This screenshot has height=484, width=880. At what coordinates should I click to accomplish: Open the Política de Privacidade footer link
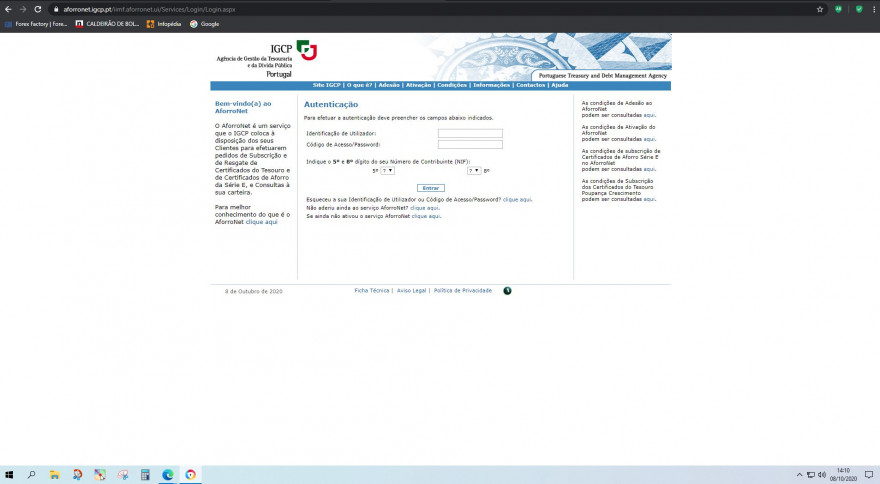coord(462,291)
